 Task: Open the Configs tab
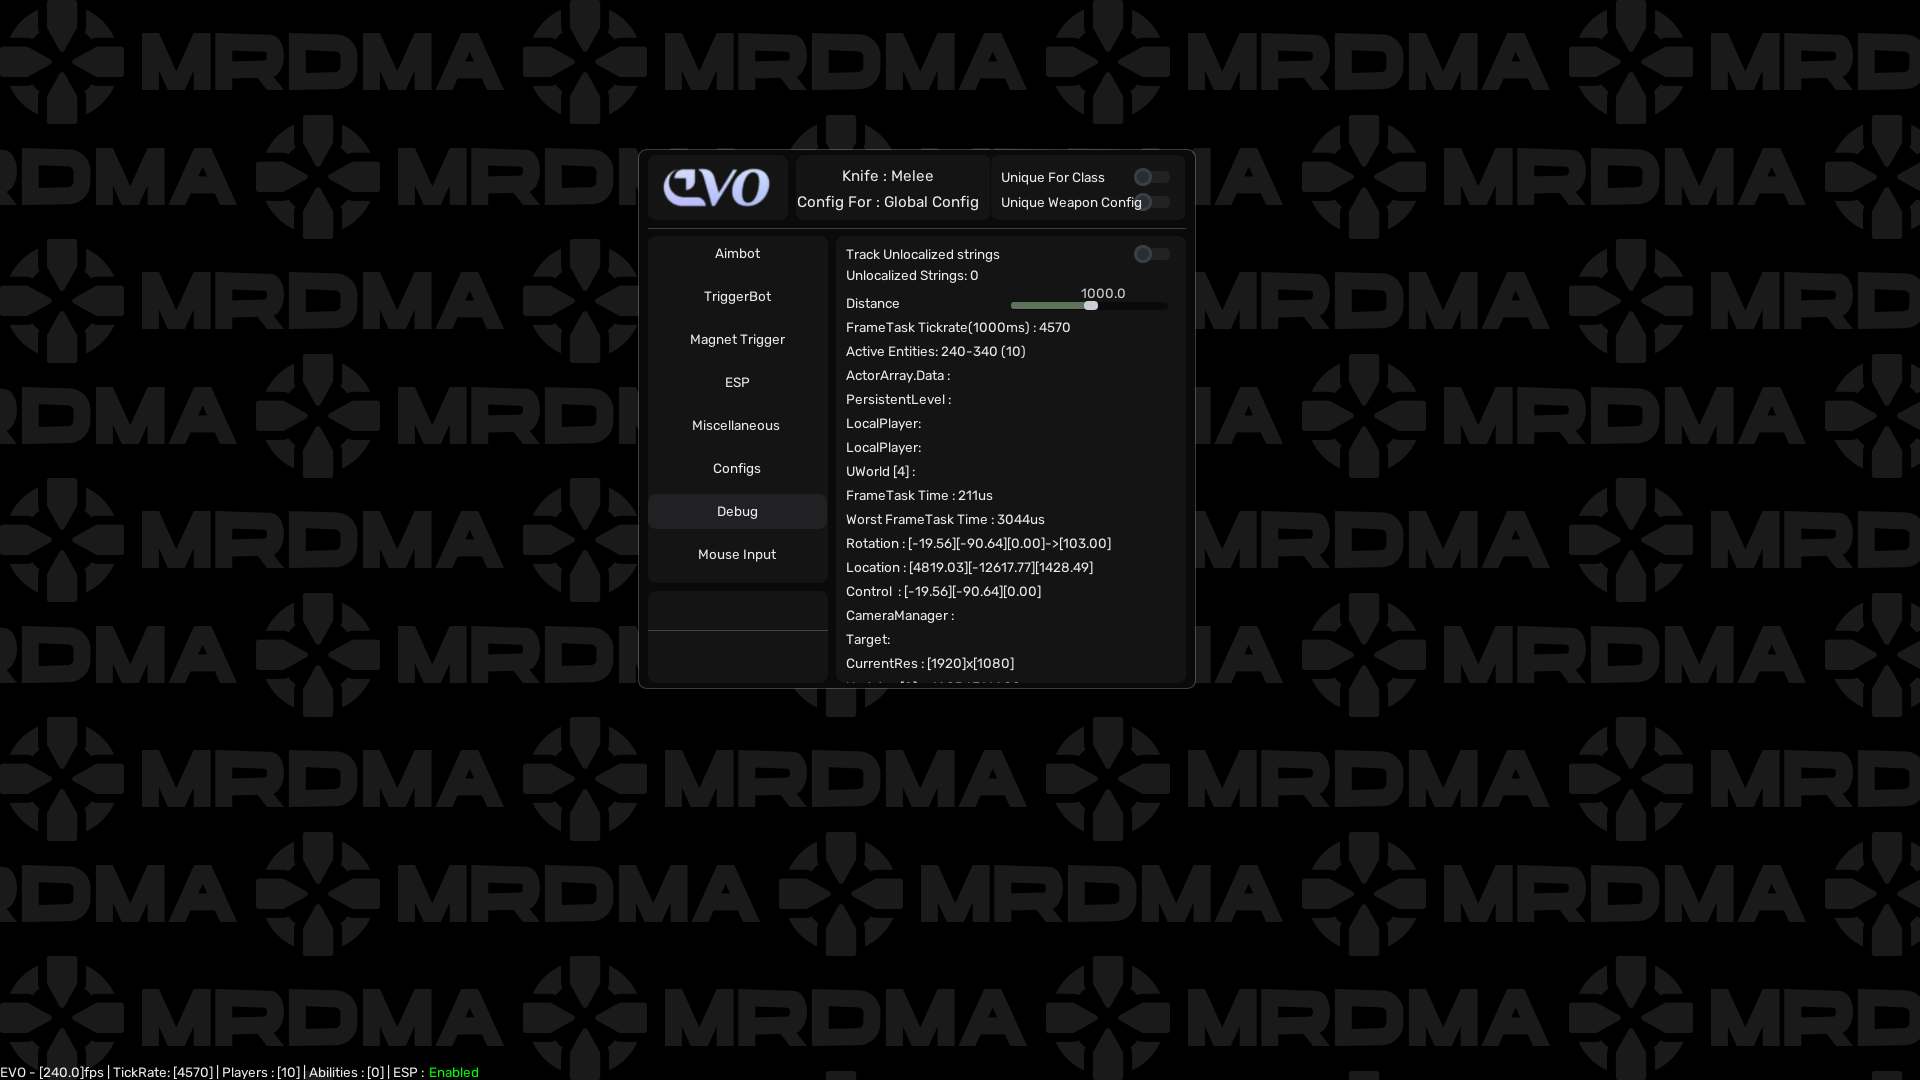[737, 469]
